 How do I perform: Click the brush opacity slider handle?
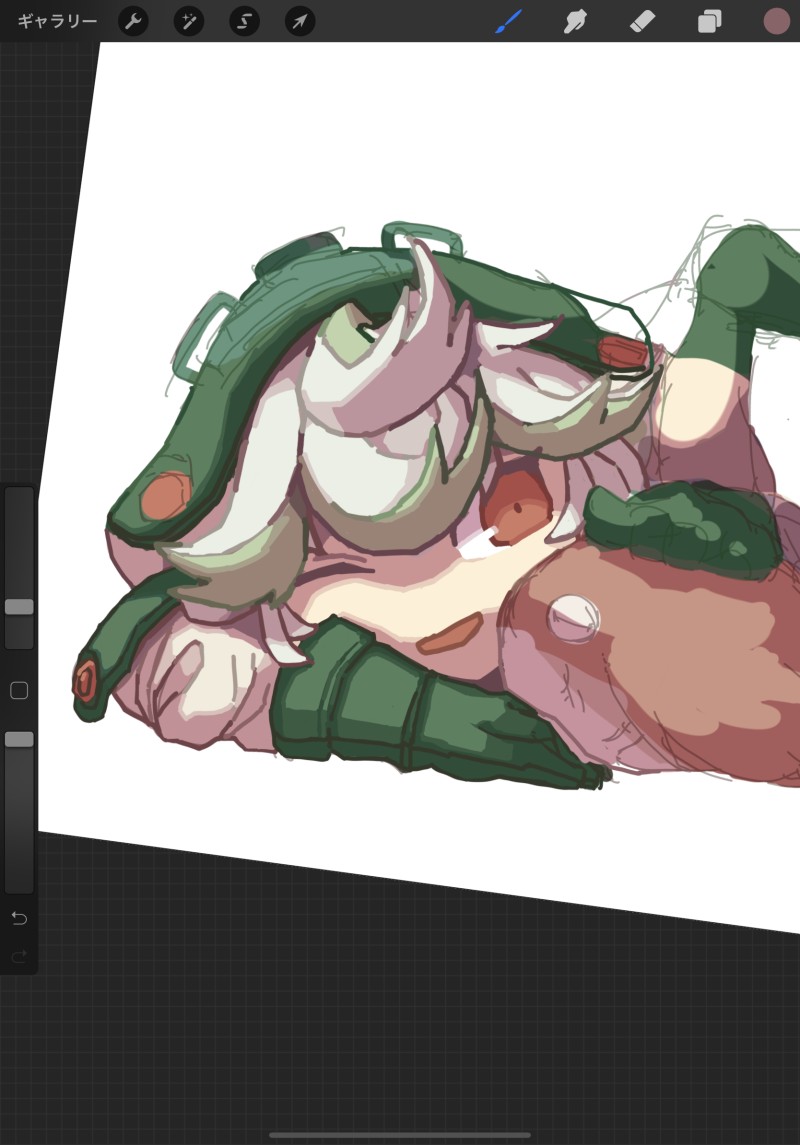point(19,739)
